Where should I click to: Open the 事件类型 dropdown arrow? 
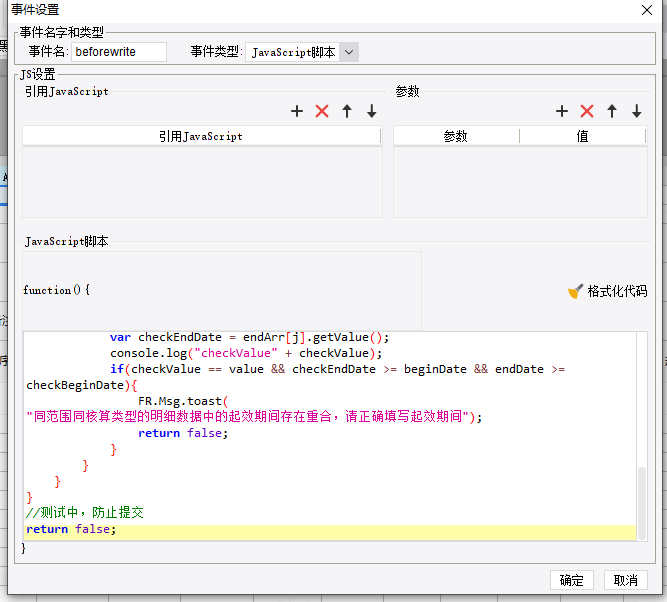(349, 52)
